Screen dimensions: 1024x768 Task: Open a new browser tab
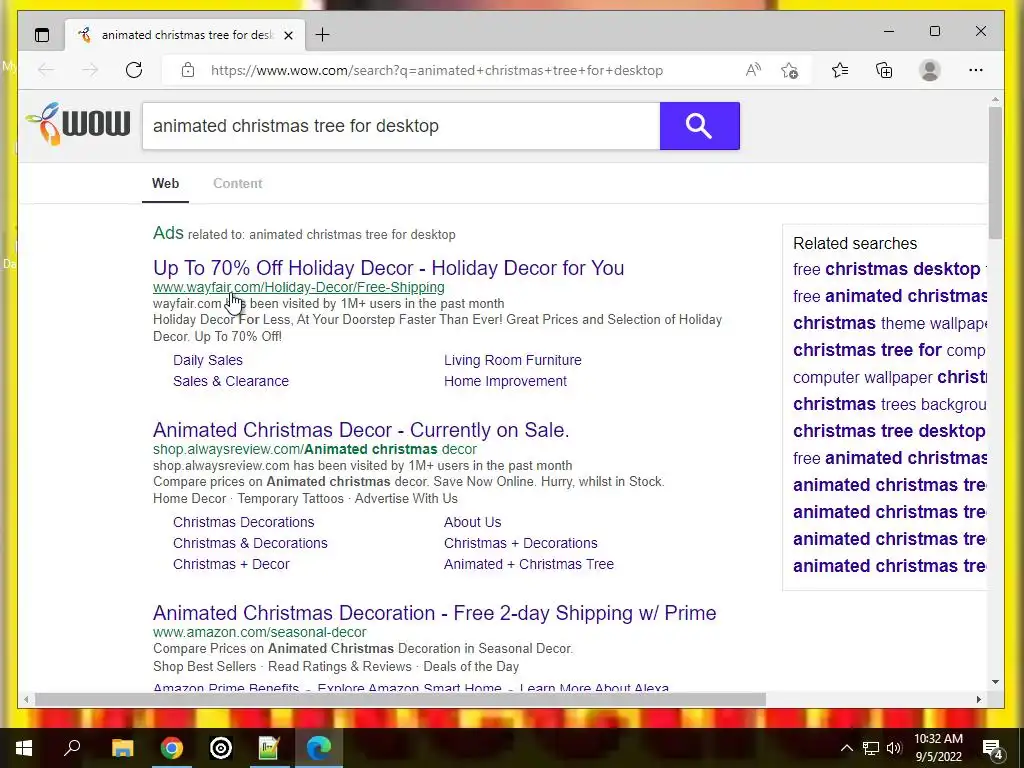pyautogui.click(x=323, y=35)
